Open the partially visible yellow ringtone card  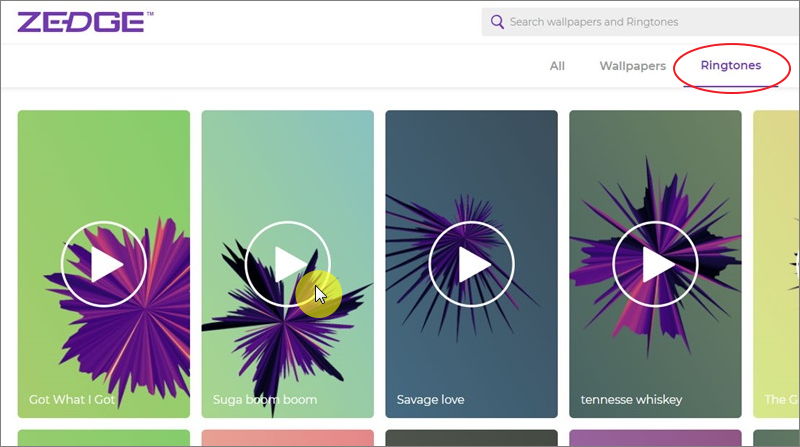777,264
